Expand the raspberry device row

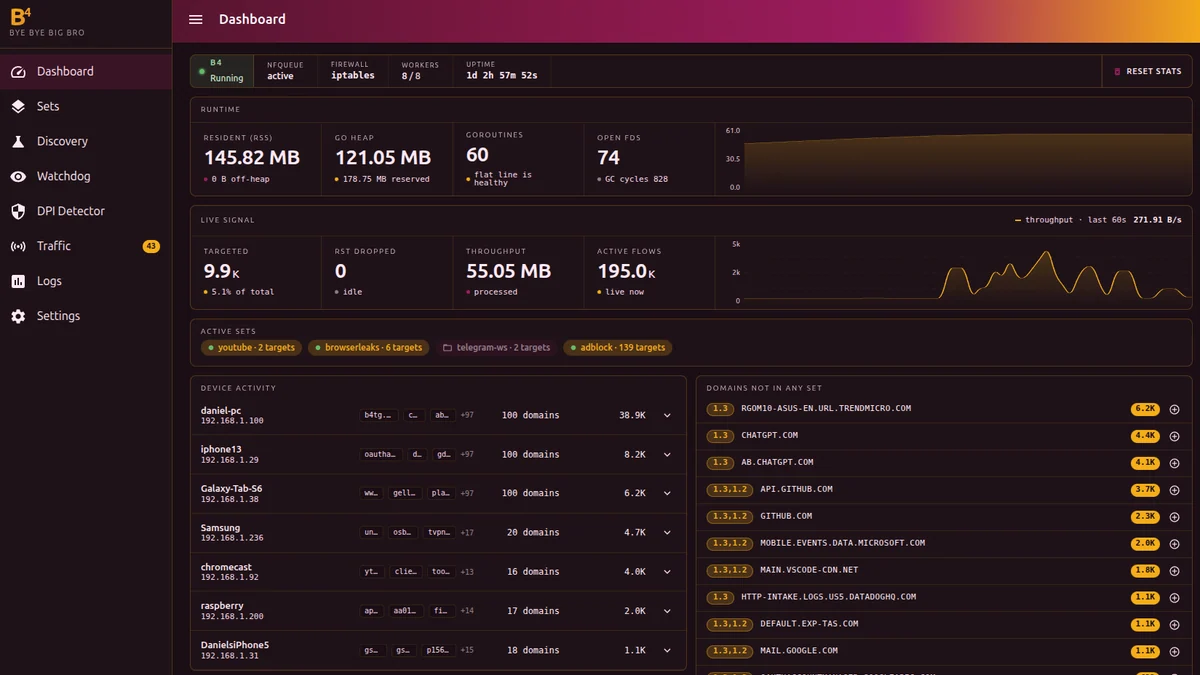[x=667, y=611]
